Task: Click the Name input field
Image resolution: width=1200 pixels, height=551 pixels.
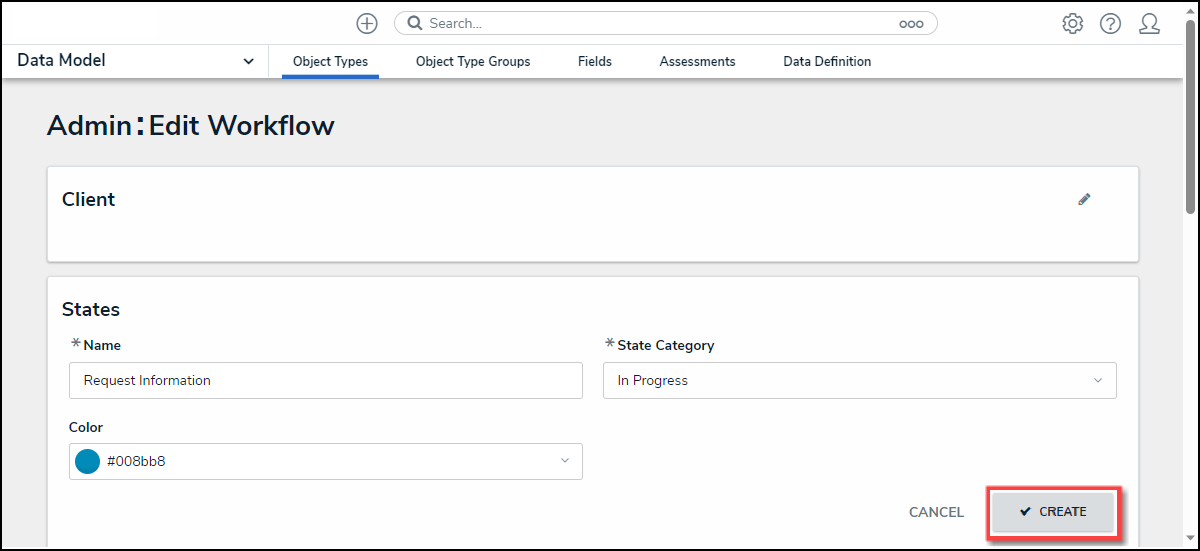Action: coord(325,381)
